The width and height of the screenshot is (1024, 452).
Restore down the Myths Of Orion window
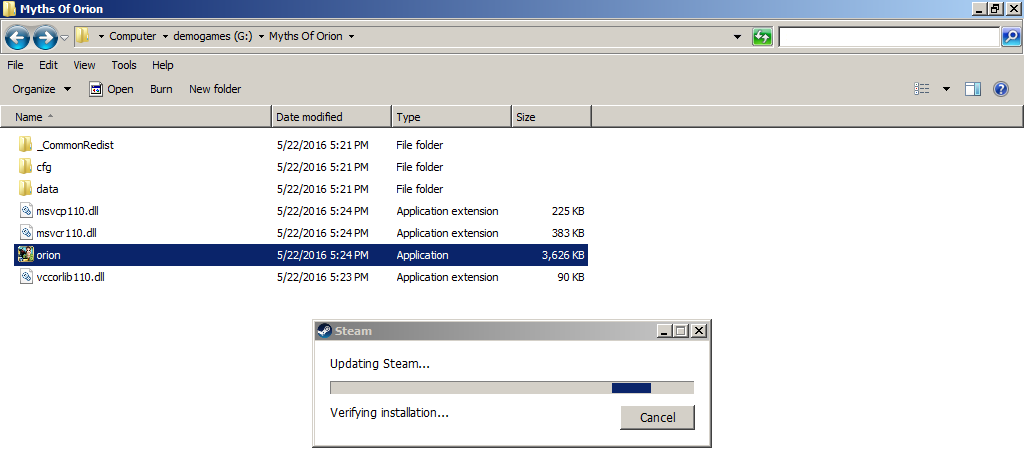pos(996,8)
